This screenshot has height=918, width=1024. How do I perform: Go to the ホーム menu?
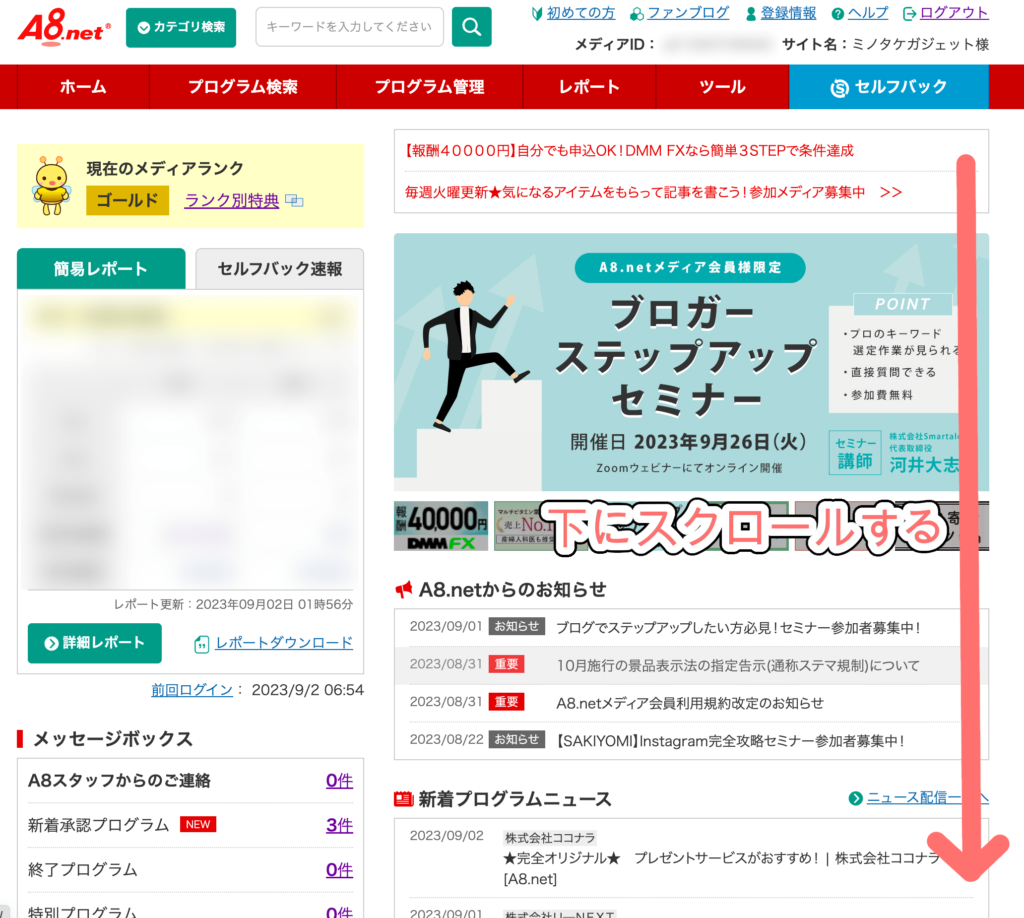[x=83, y=87]
